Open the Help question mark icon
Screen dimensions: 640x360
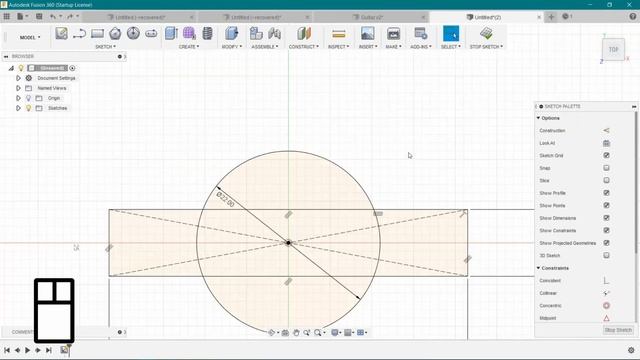[x=633, y=17]
